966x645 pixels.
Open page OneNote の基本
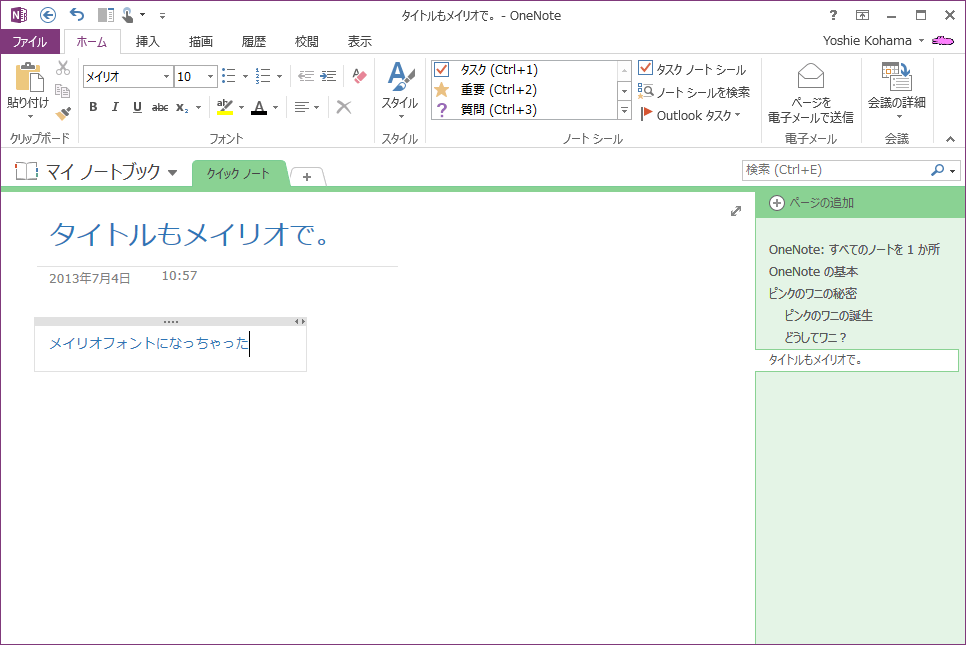coord(813,272)
